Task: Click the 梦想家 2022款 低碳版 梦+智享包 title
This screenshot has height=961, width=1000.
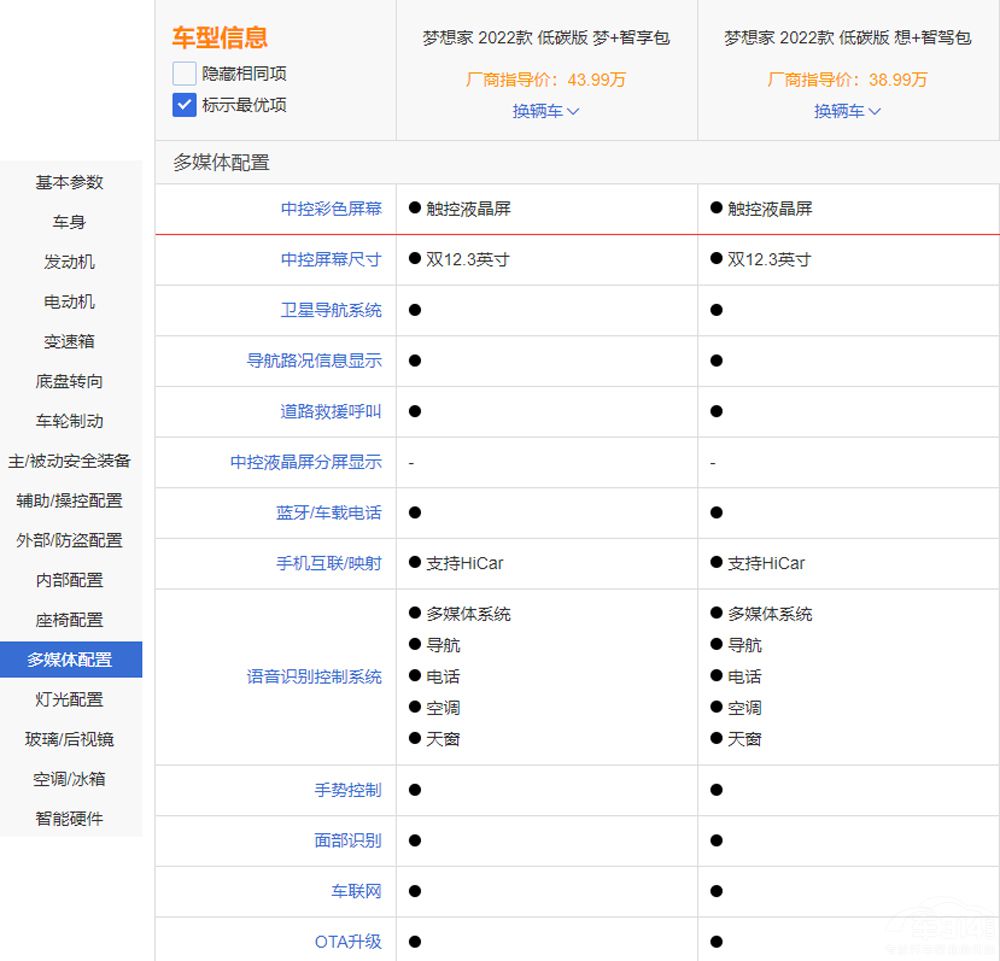Action: coord(546,38)
